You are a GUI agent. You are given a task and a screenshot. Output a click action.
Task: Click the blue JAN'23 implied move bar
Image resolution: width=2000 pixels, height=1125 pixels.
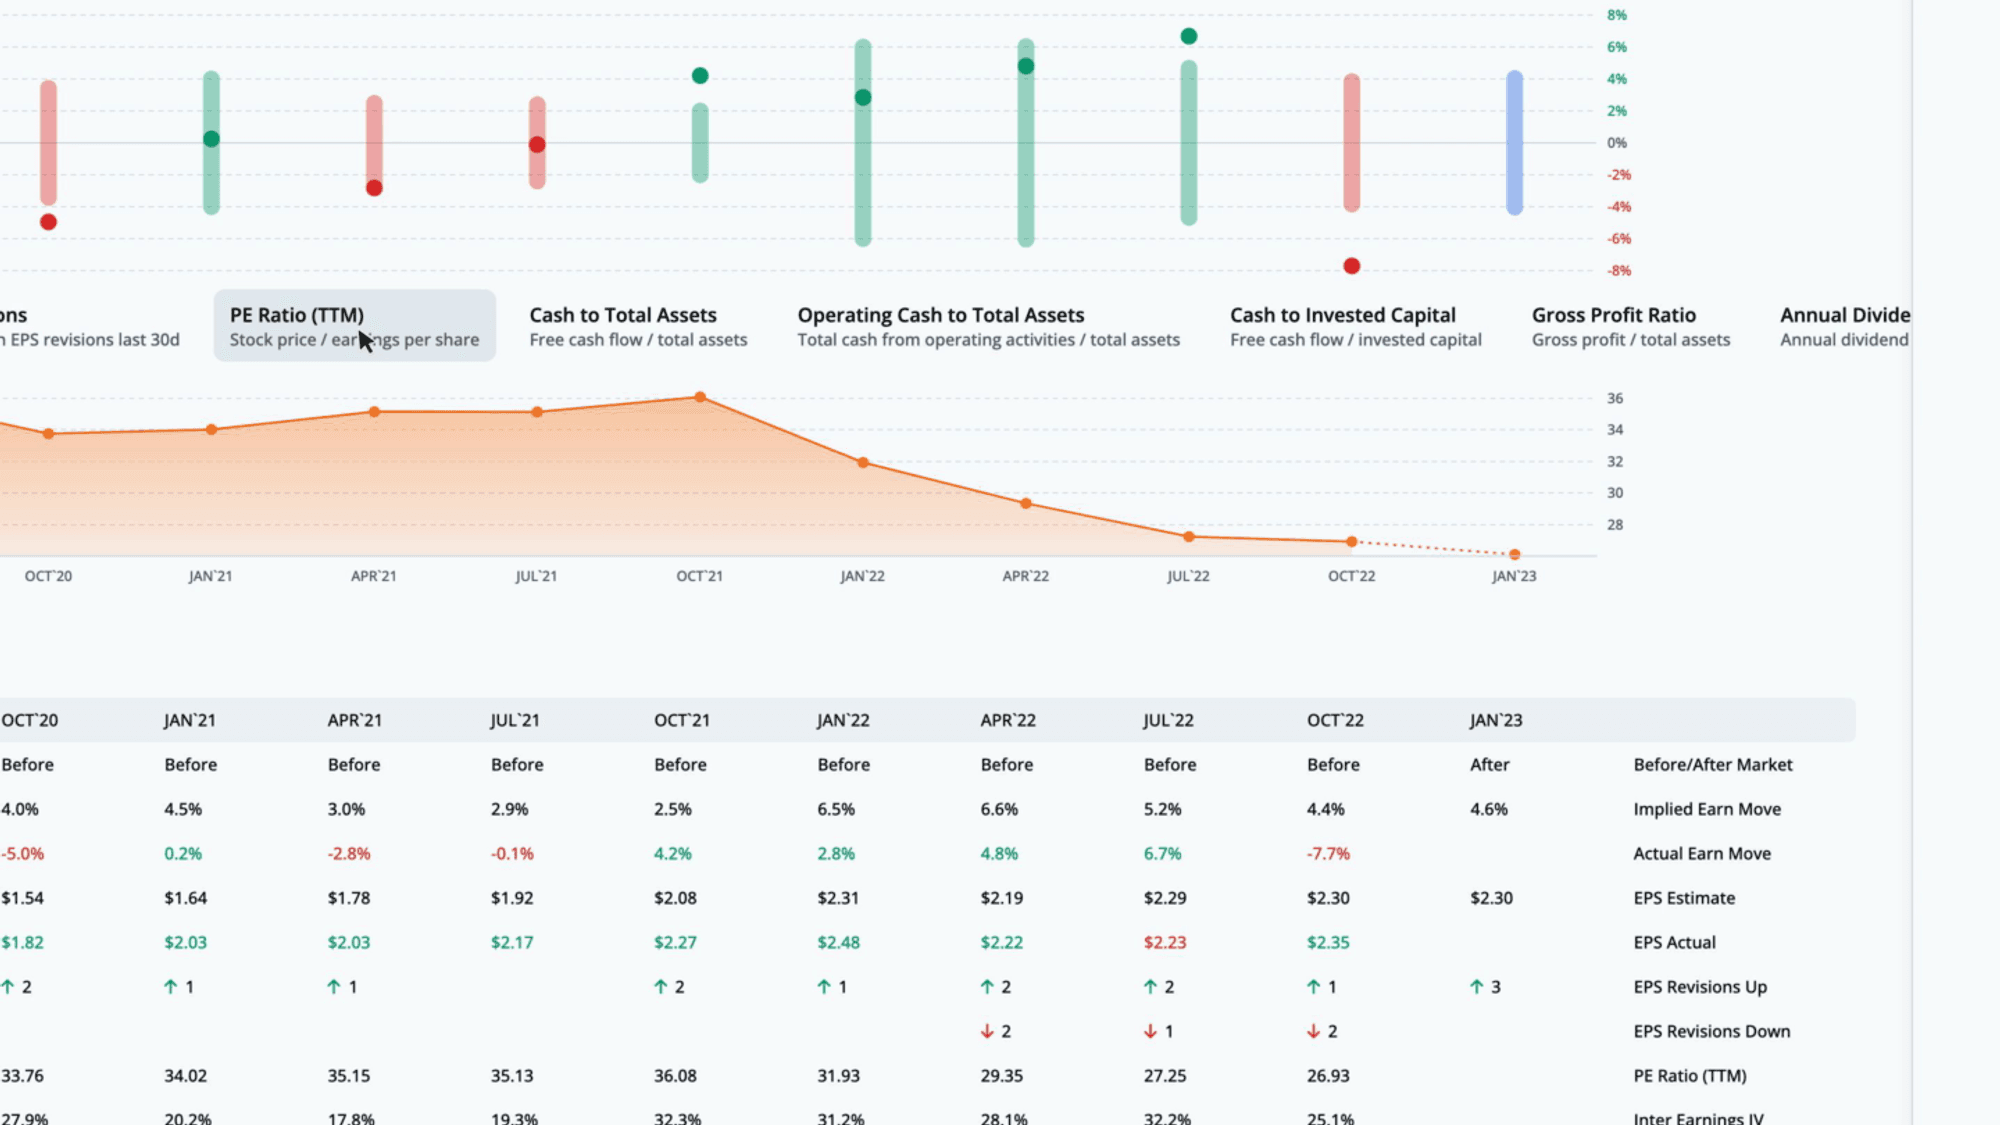click(1514, 143)
